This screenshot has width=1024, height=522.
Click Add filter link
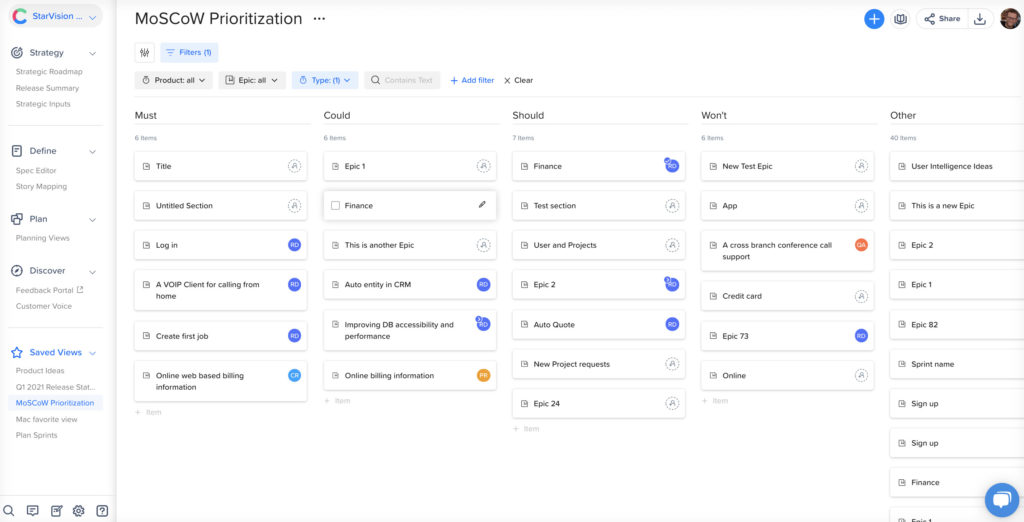tap(471, 80)
